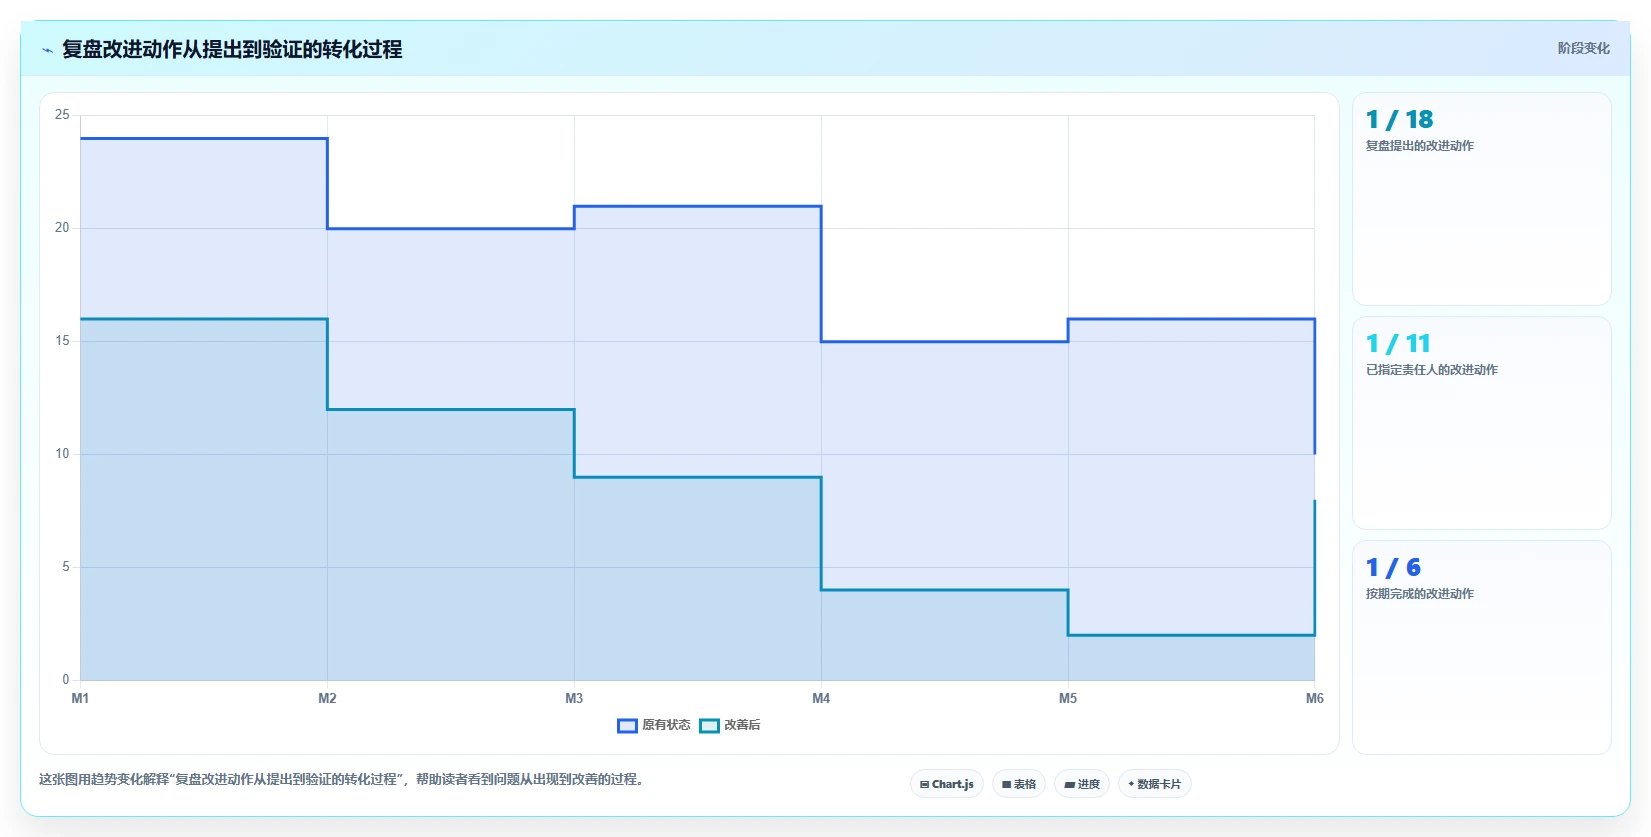Click the teal 改善后 legend color box

pyautogui.click(x=709, y=725)
